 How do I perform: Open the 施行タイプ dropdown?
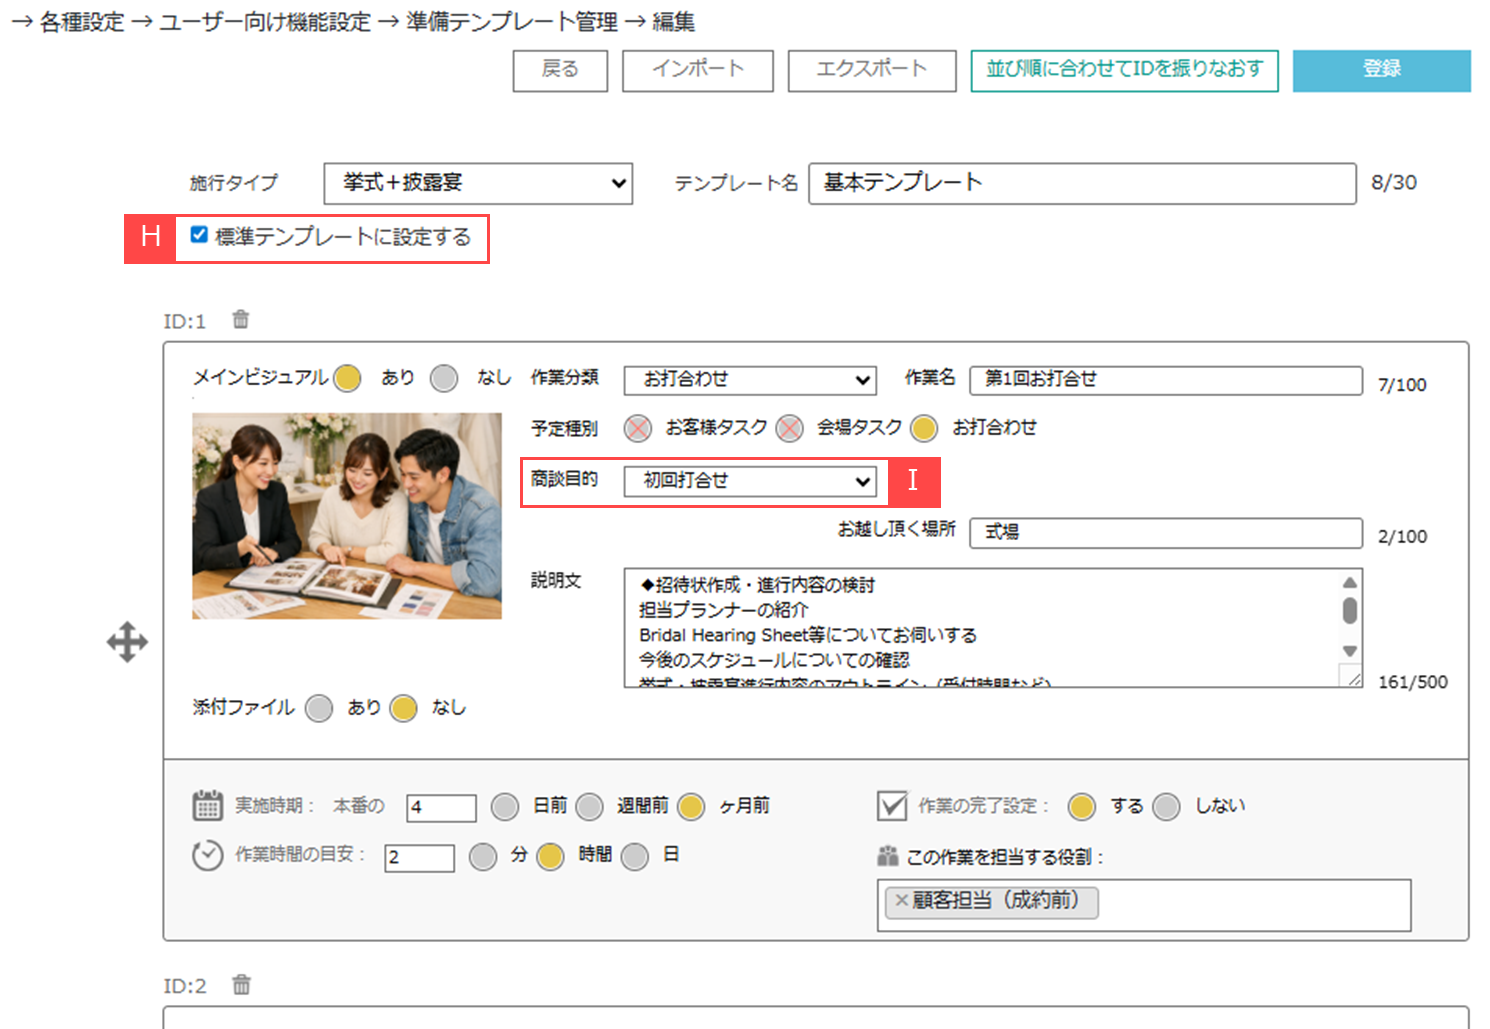(x=477, y=183)
